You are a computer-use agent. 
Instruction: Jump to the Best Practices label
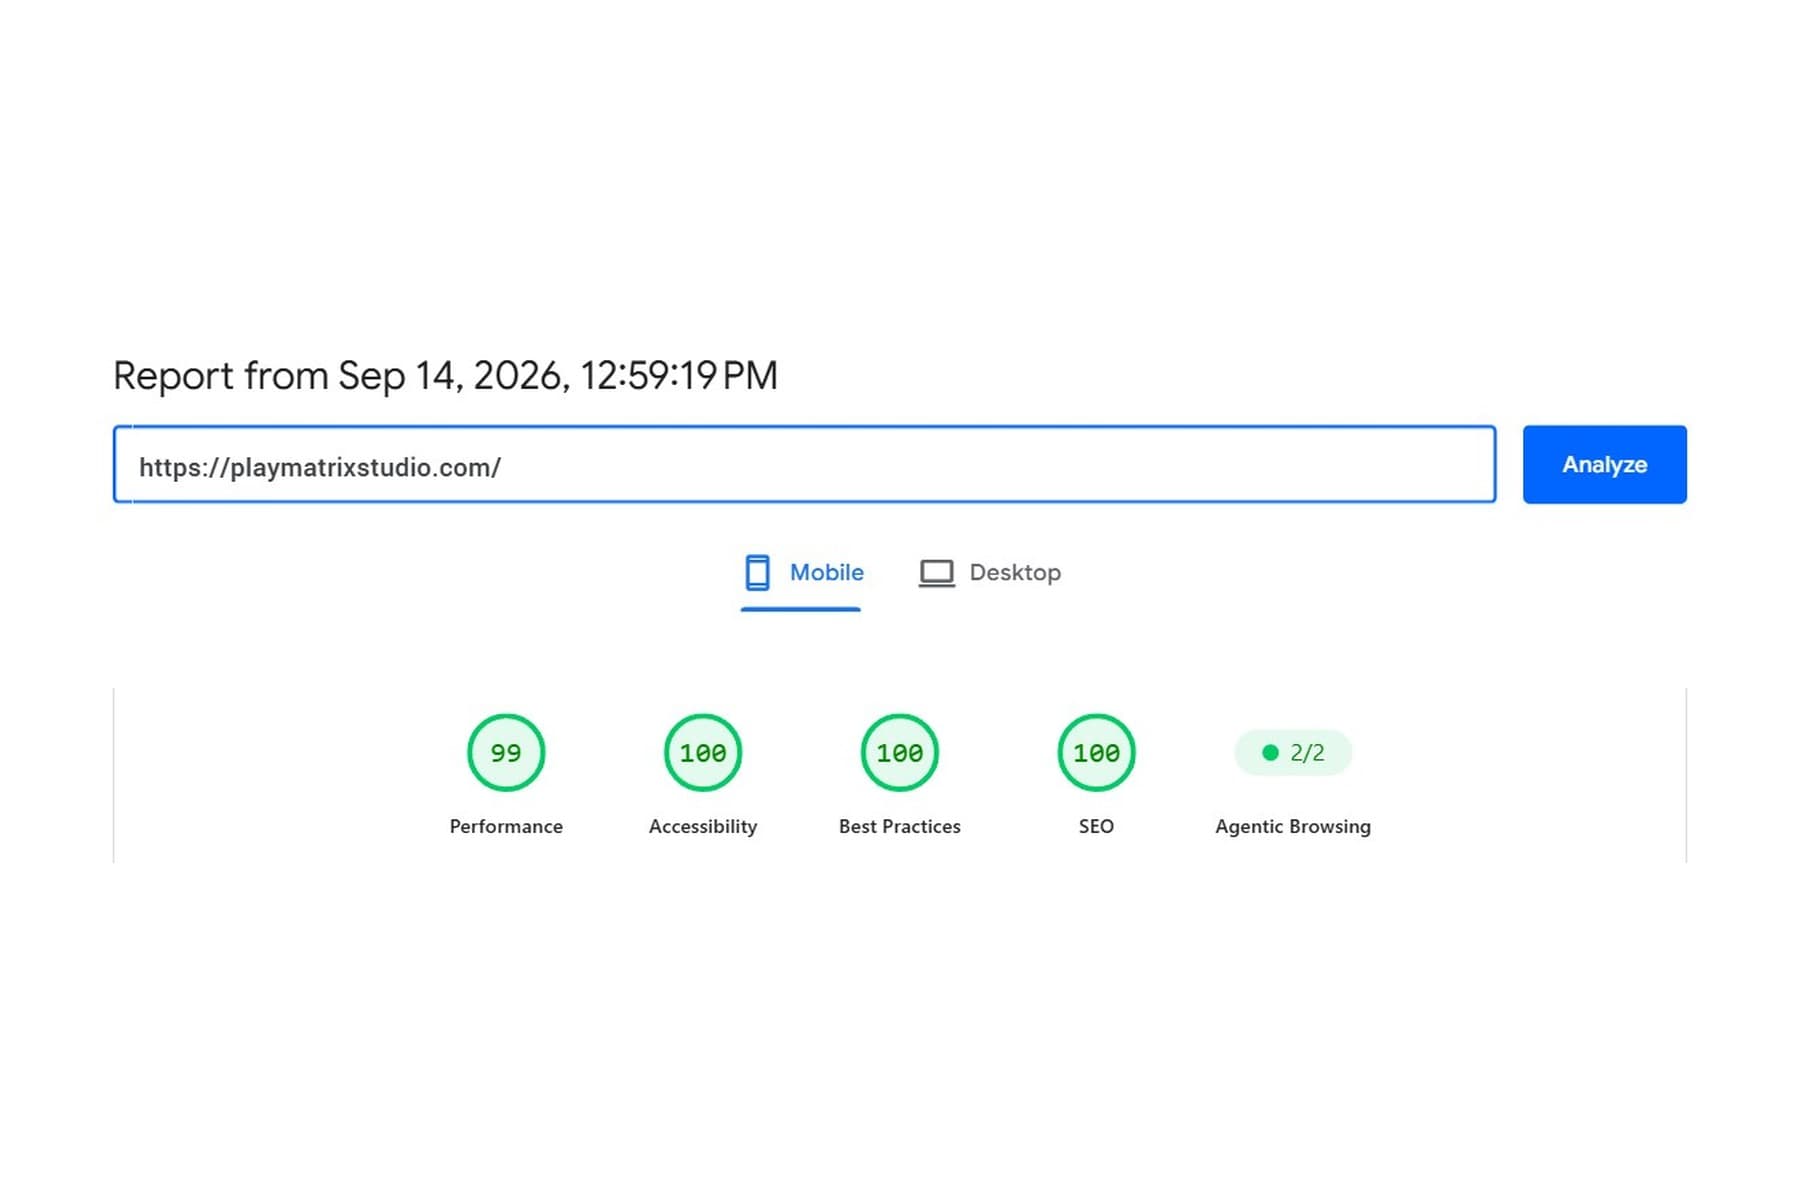point(900,826)
